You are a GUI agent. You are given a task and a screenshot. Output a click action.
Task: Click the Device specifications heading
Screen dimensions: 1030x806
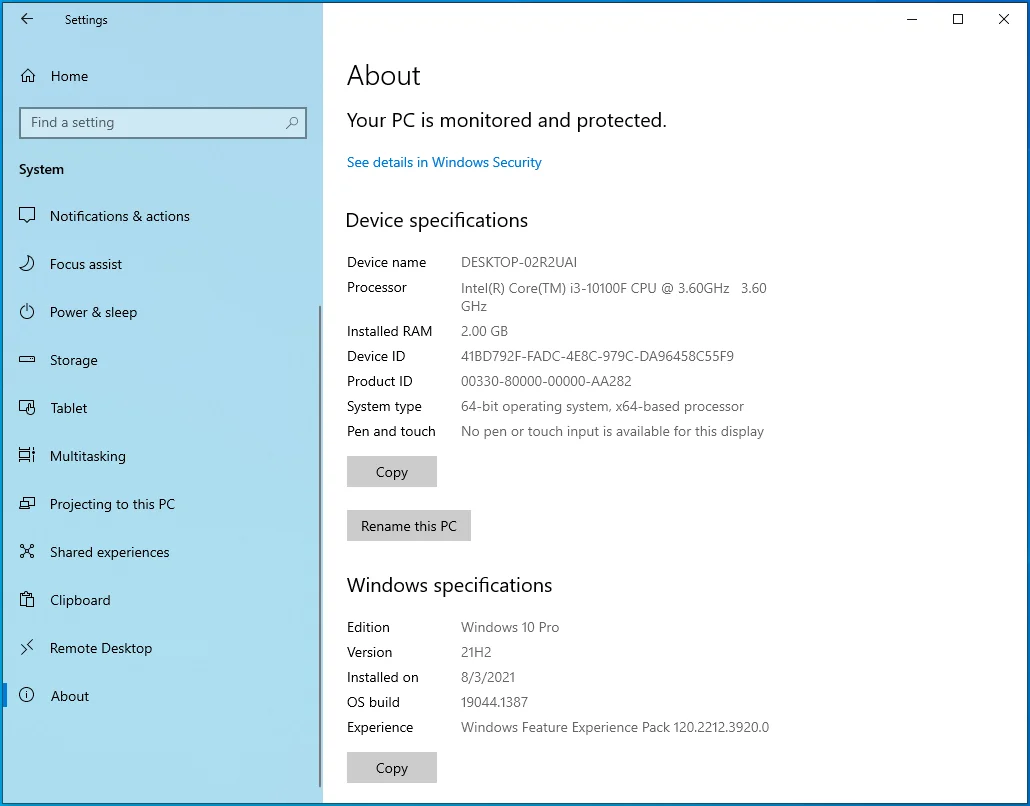coord(437,220)
